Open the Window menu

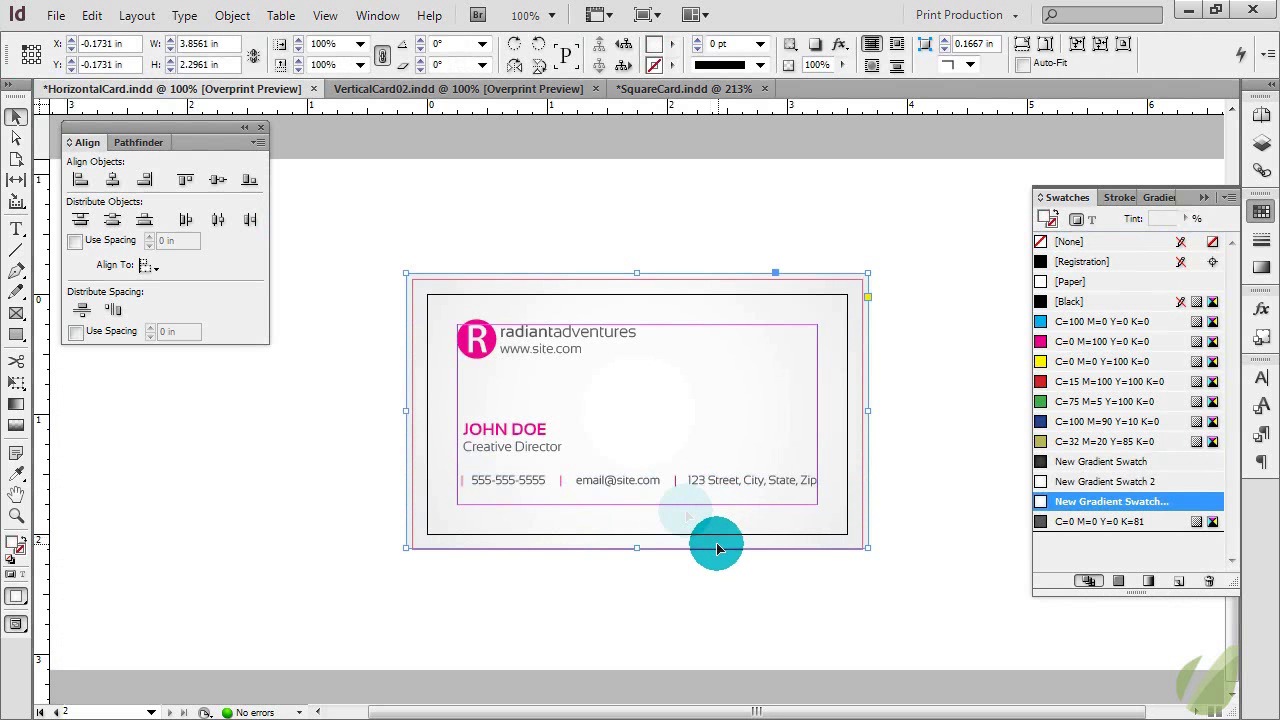tap(378, 15)
